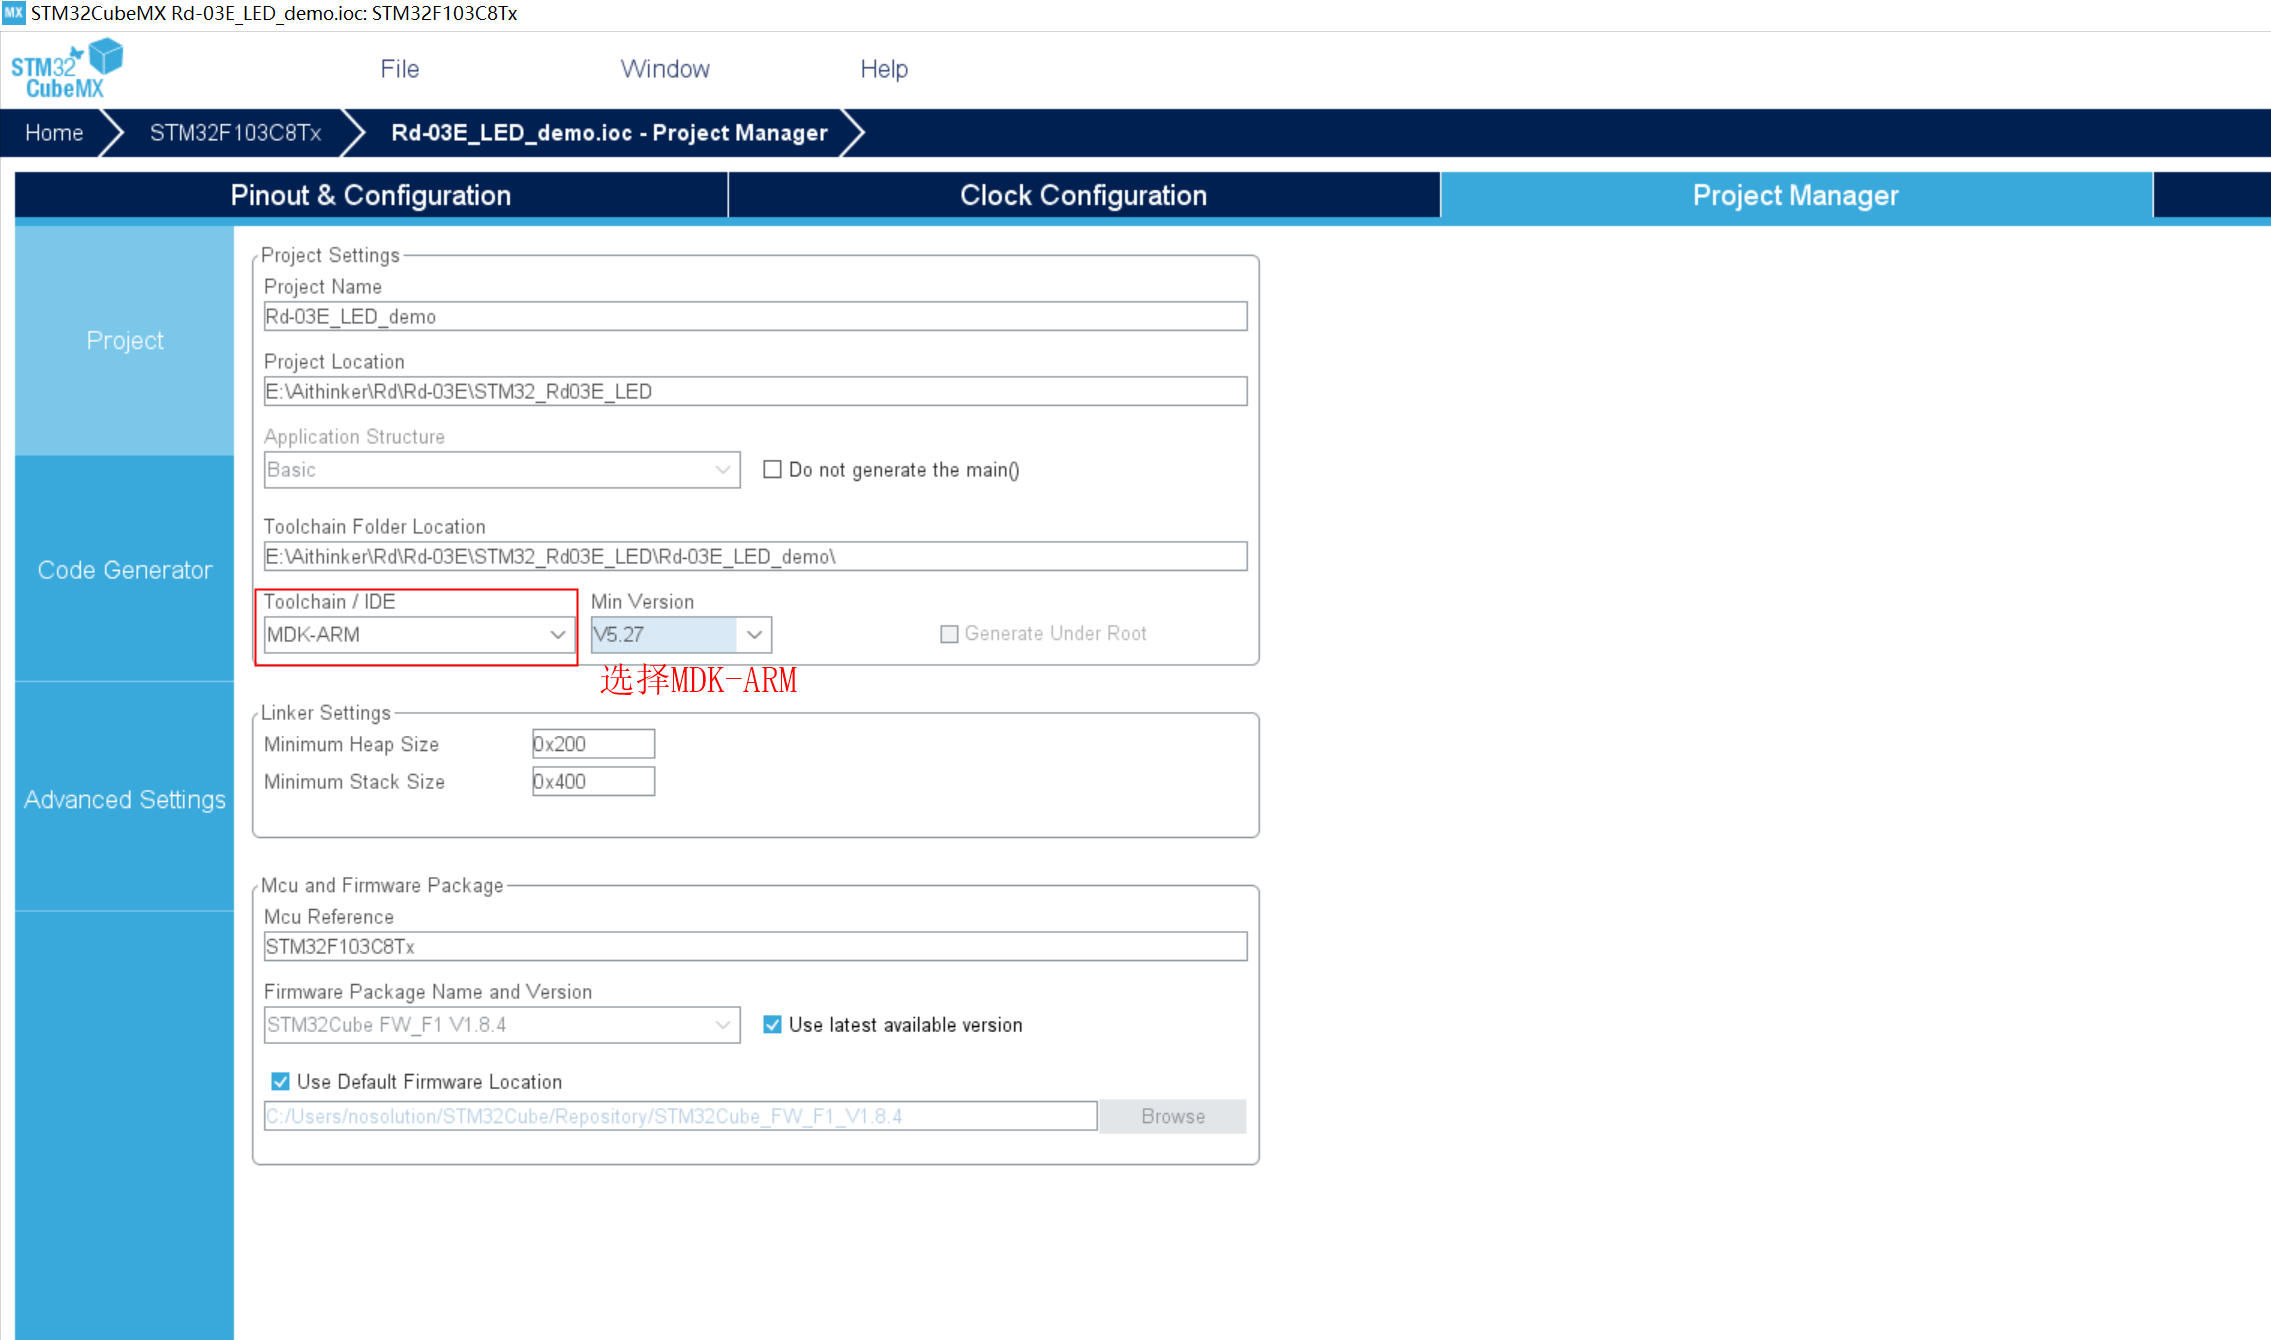Expand the Toolchain / IDE dropdown
Viewport: 2271px width, 1340px height.
pos(557,635)
